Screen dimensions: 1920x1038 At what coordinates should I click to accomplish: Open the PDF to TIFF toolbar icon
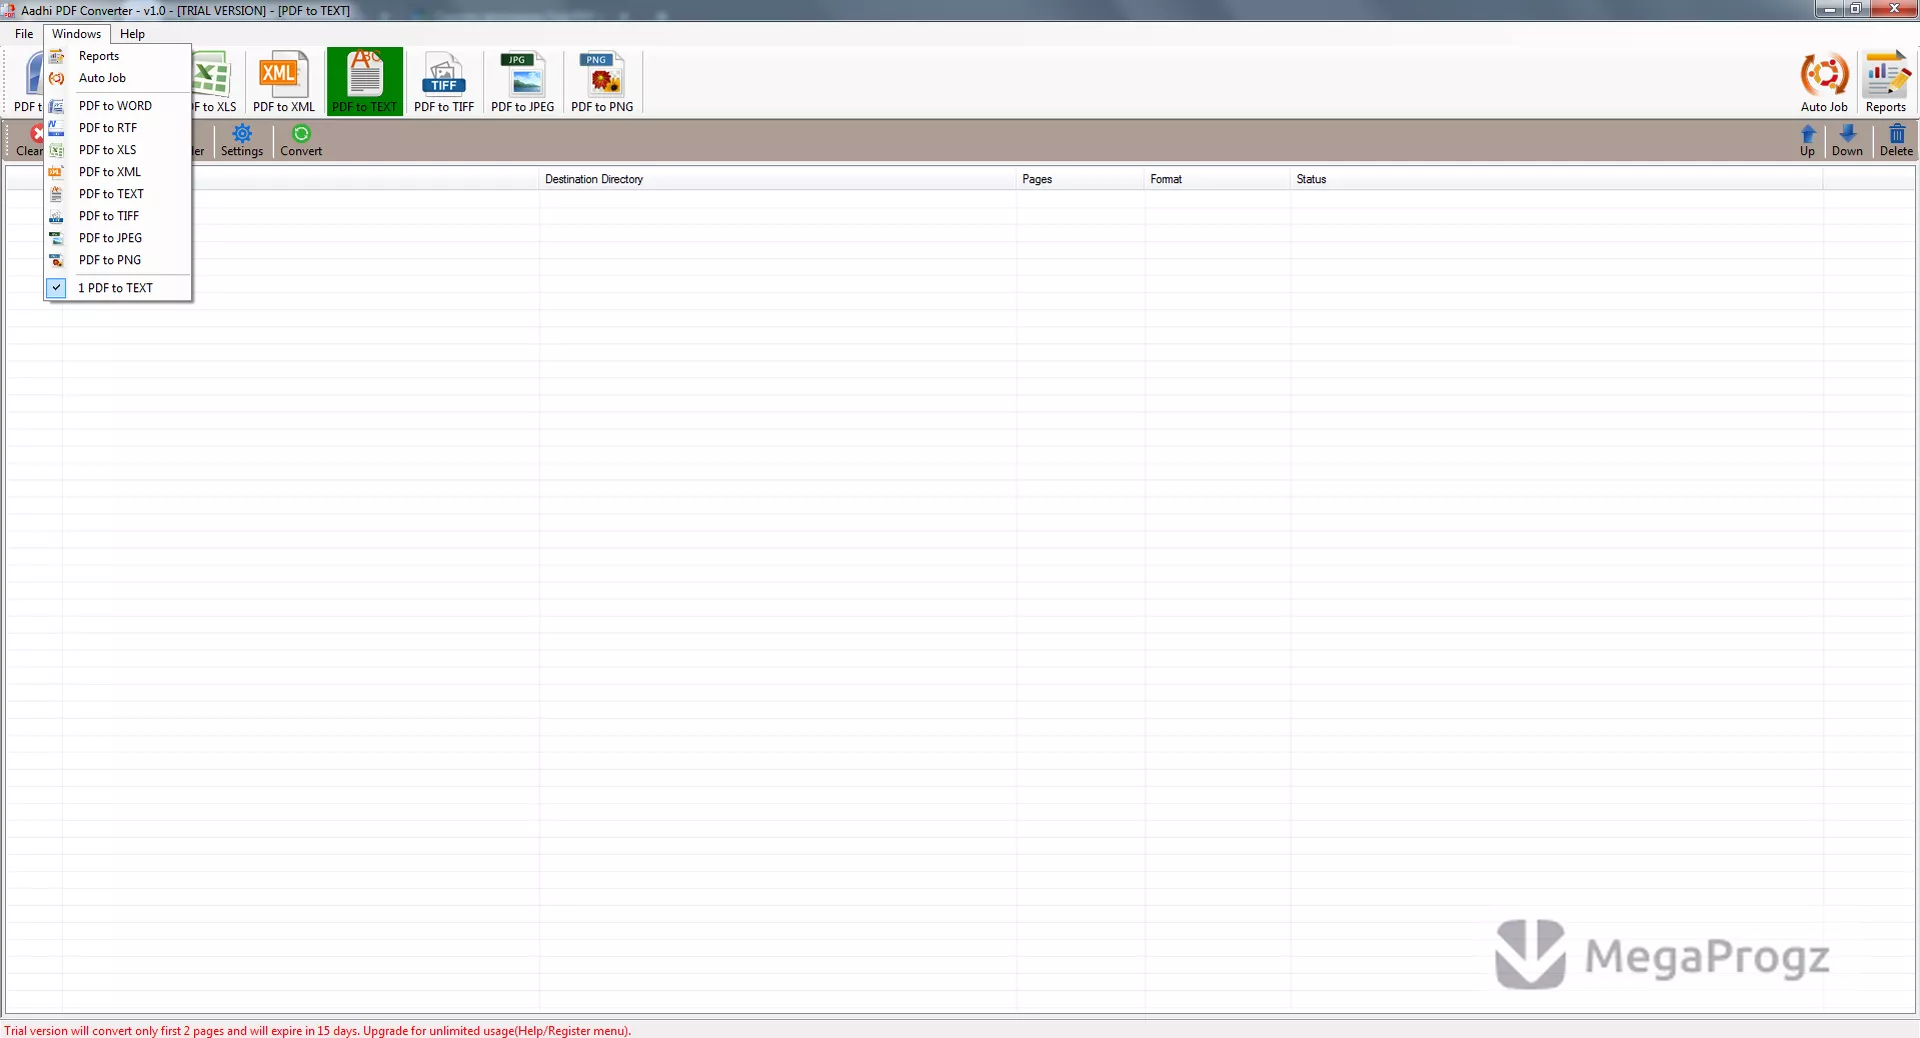[x=444, y=82]
